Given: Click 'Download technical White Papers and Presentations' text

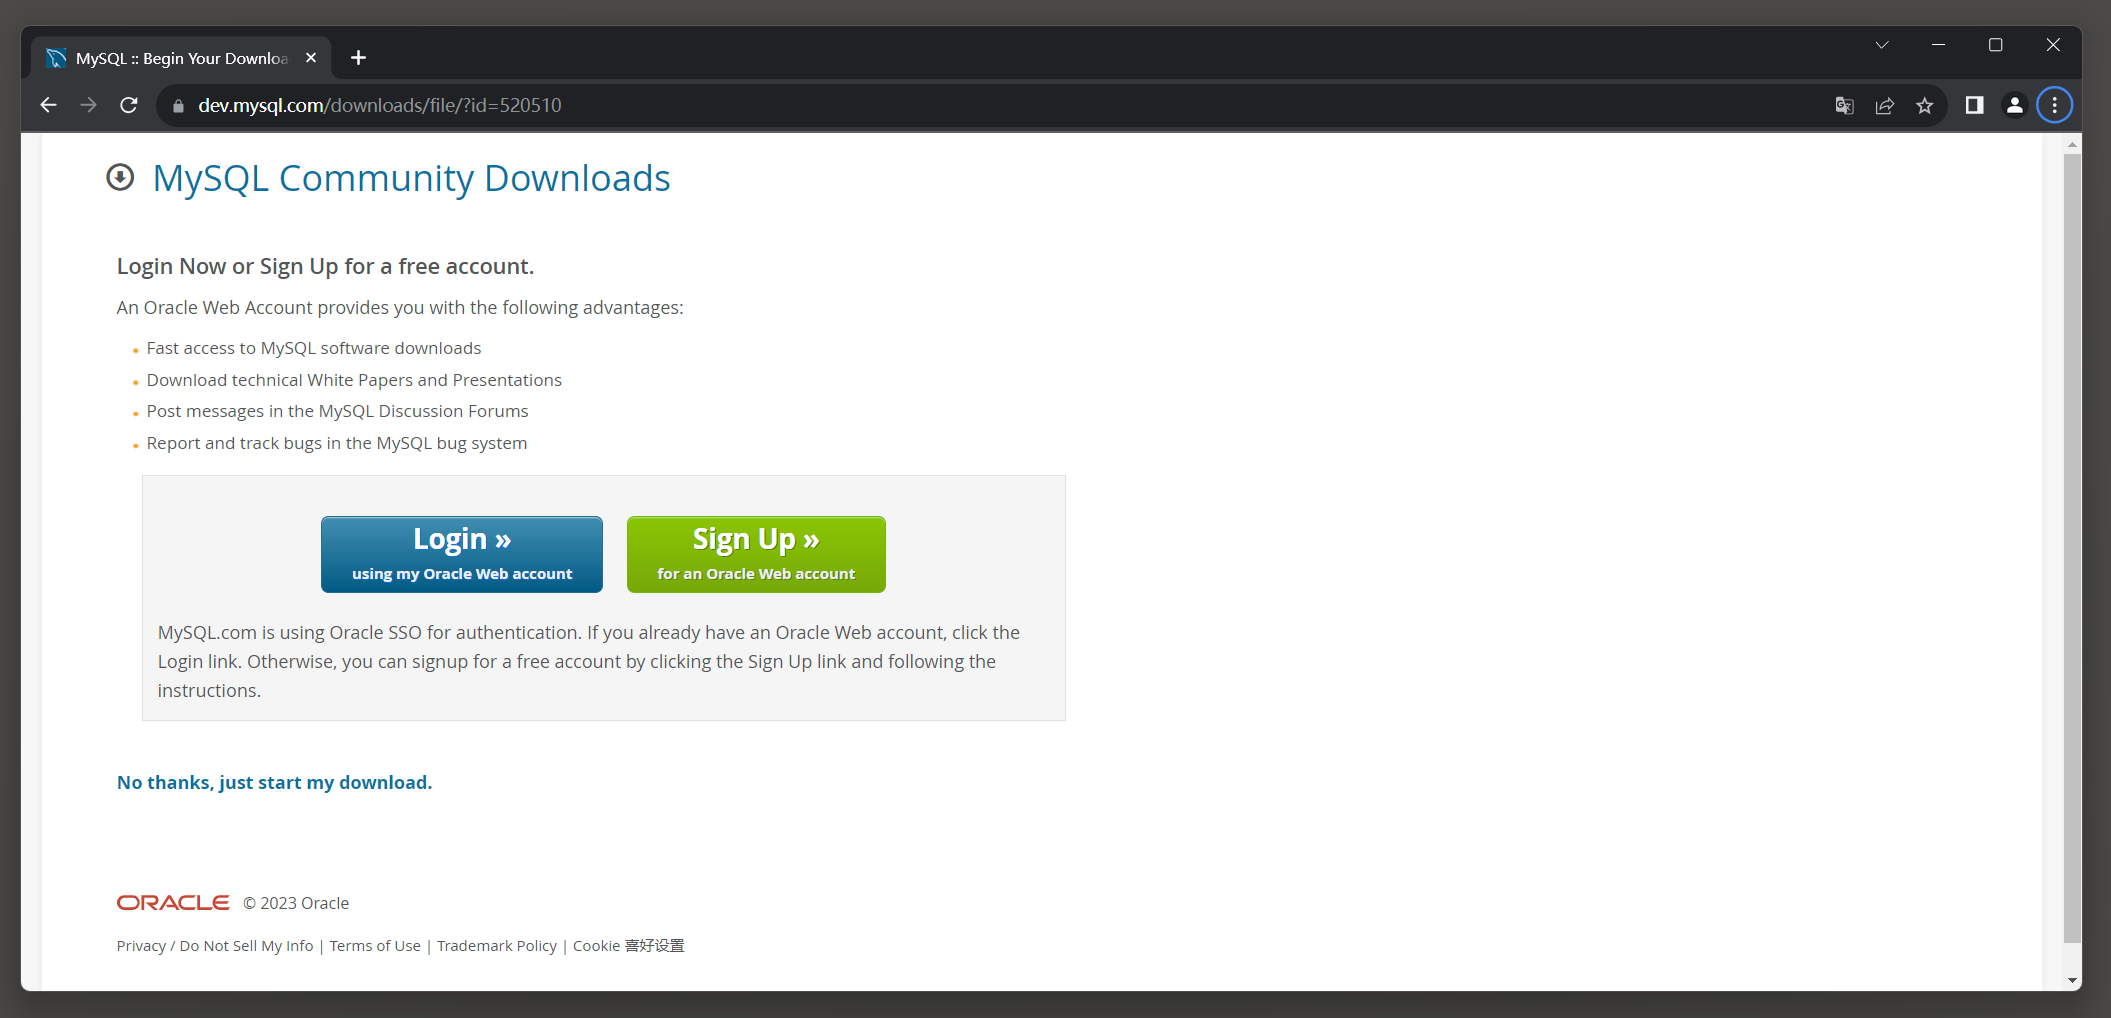Looking at the screenshot, I should click(354, 380).
